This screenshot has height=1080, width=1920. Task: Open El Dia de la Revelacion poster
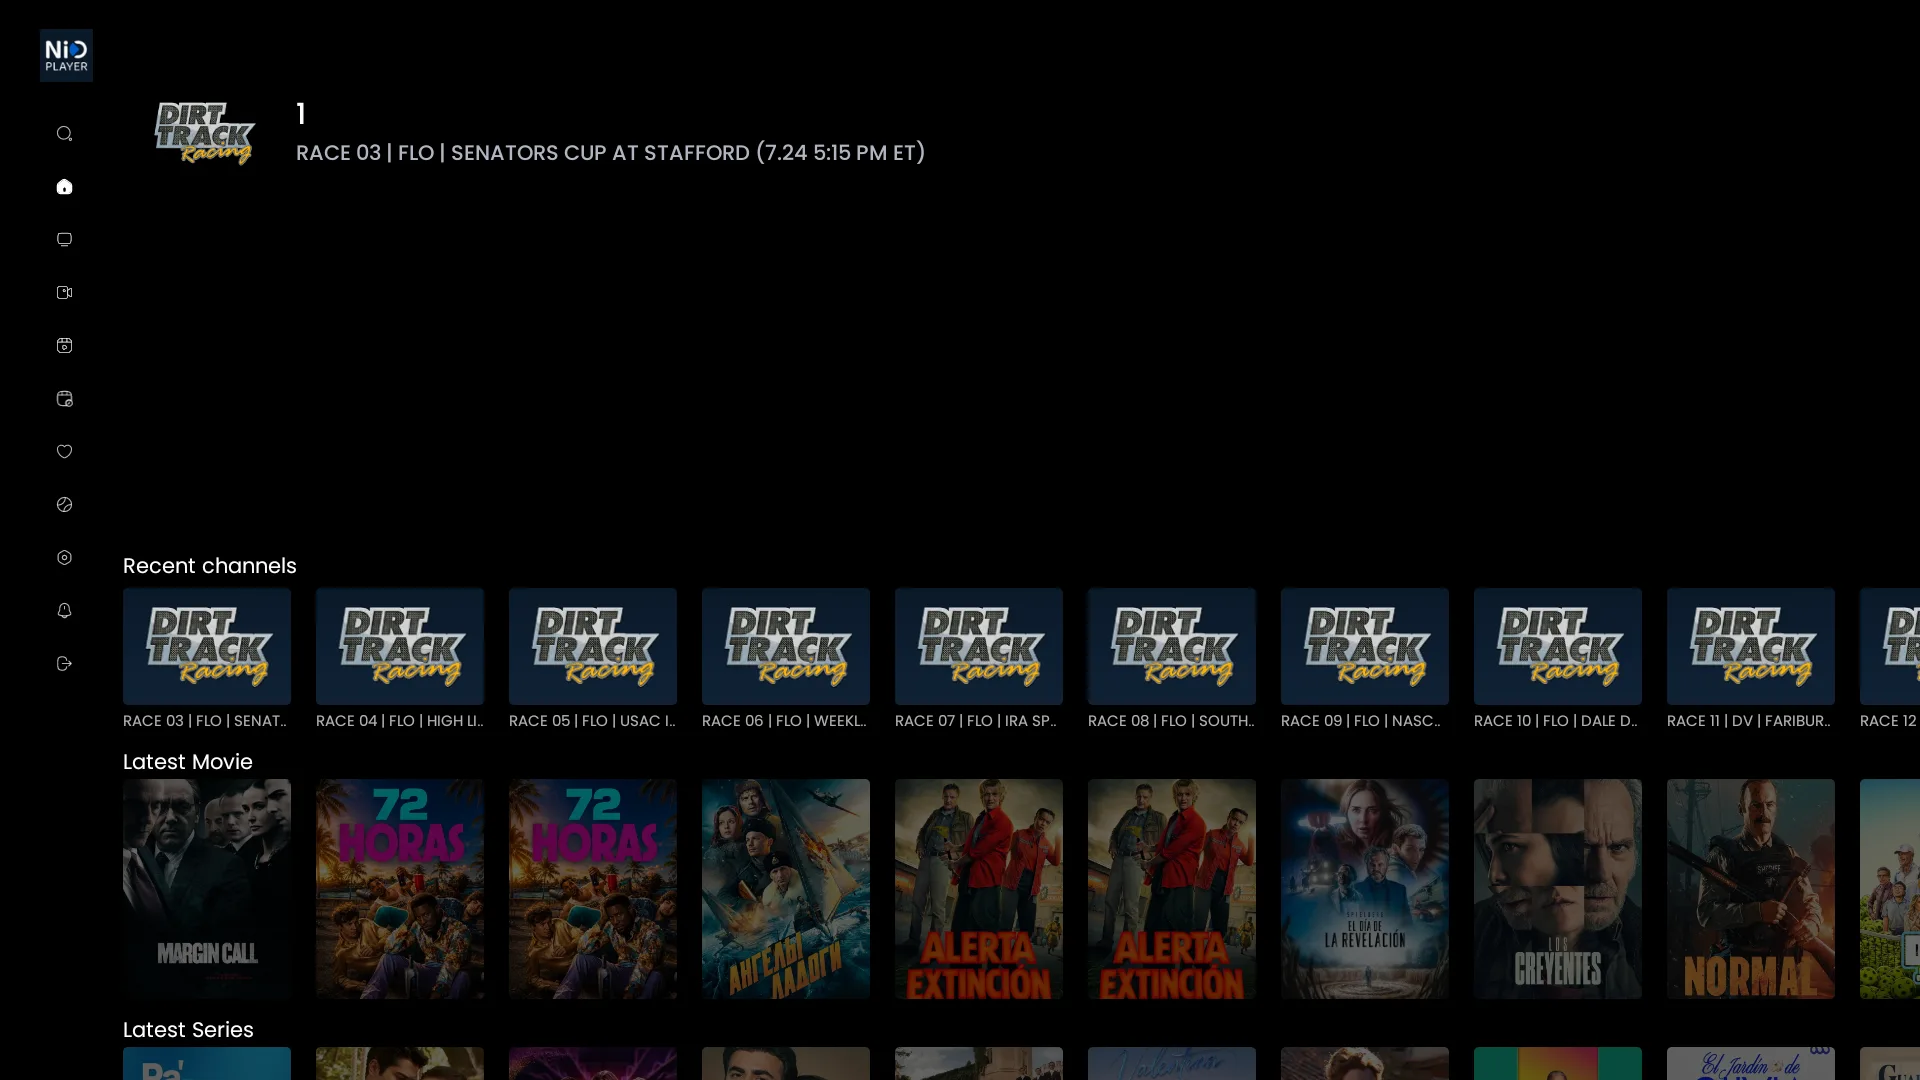click(x=1365, y=889)
